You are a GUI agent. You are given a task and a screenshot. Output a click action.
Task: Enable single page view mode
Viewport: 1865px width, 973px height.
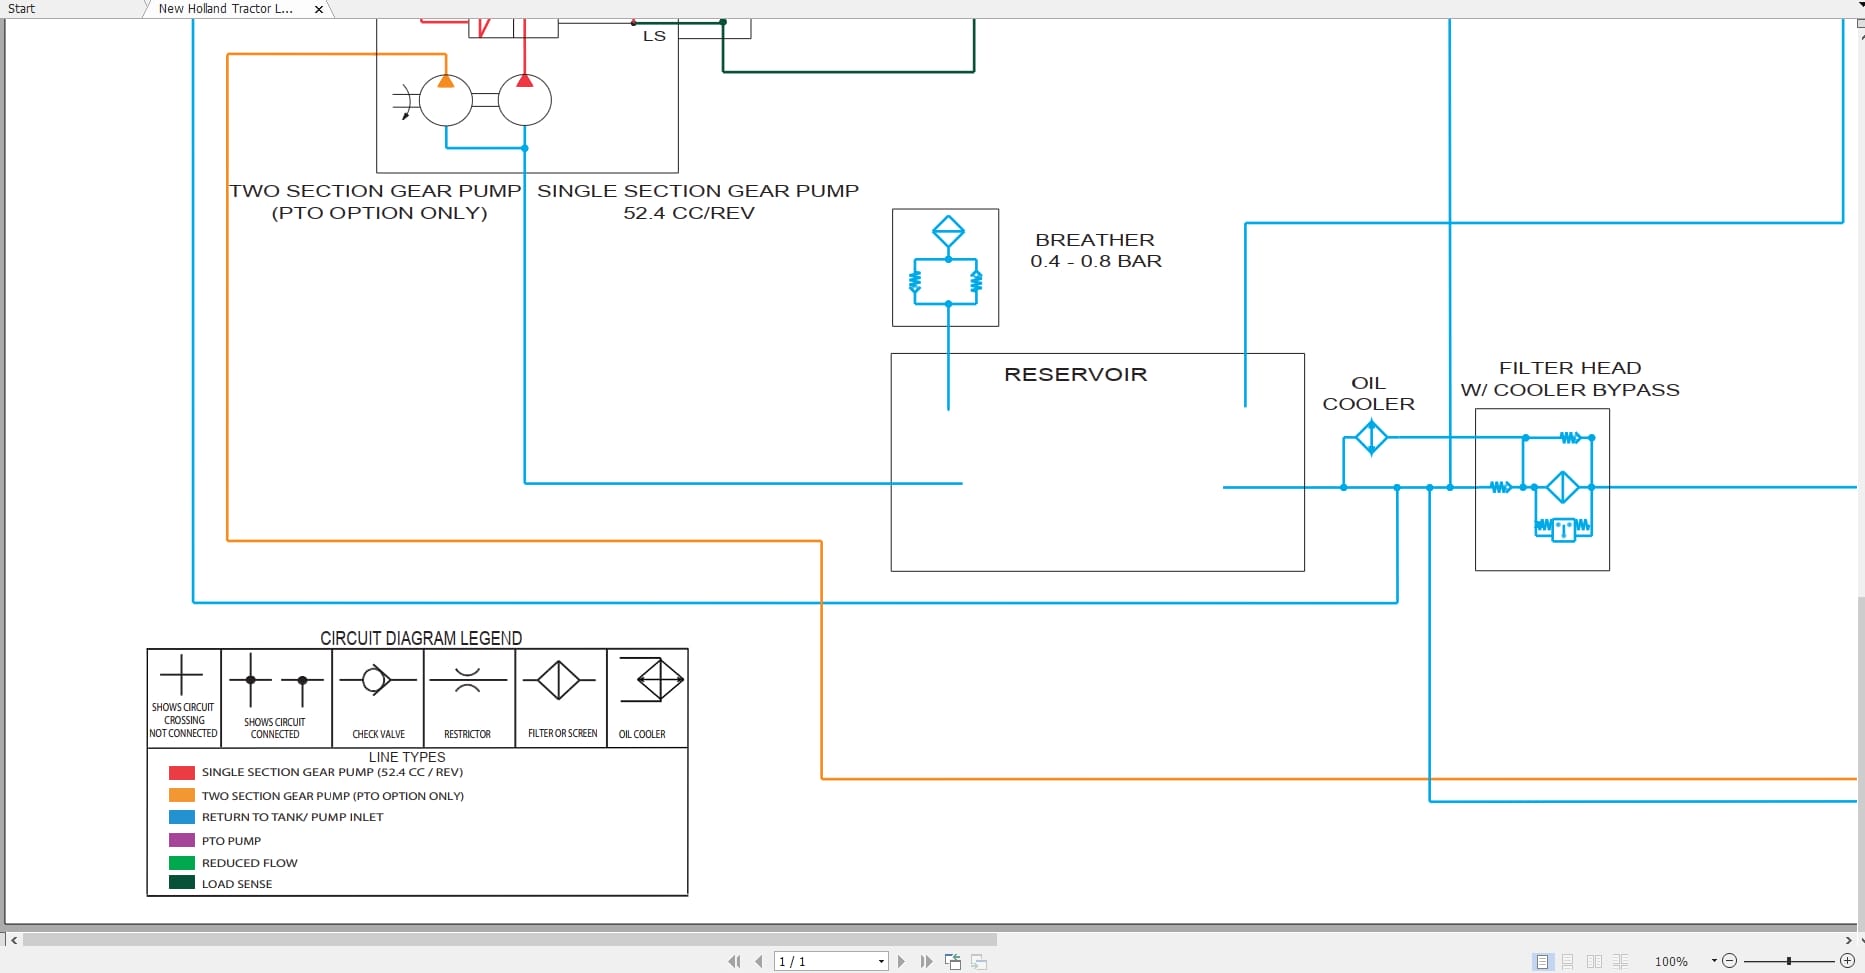(1542, 961)
